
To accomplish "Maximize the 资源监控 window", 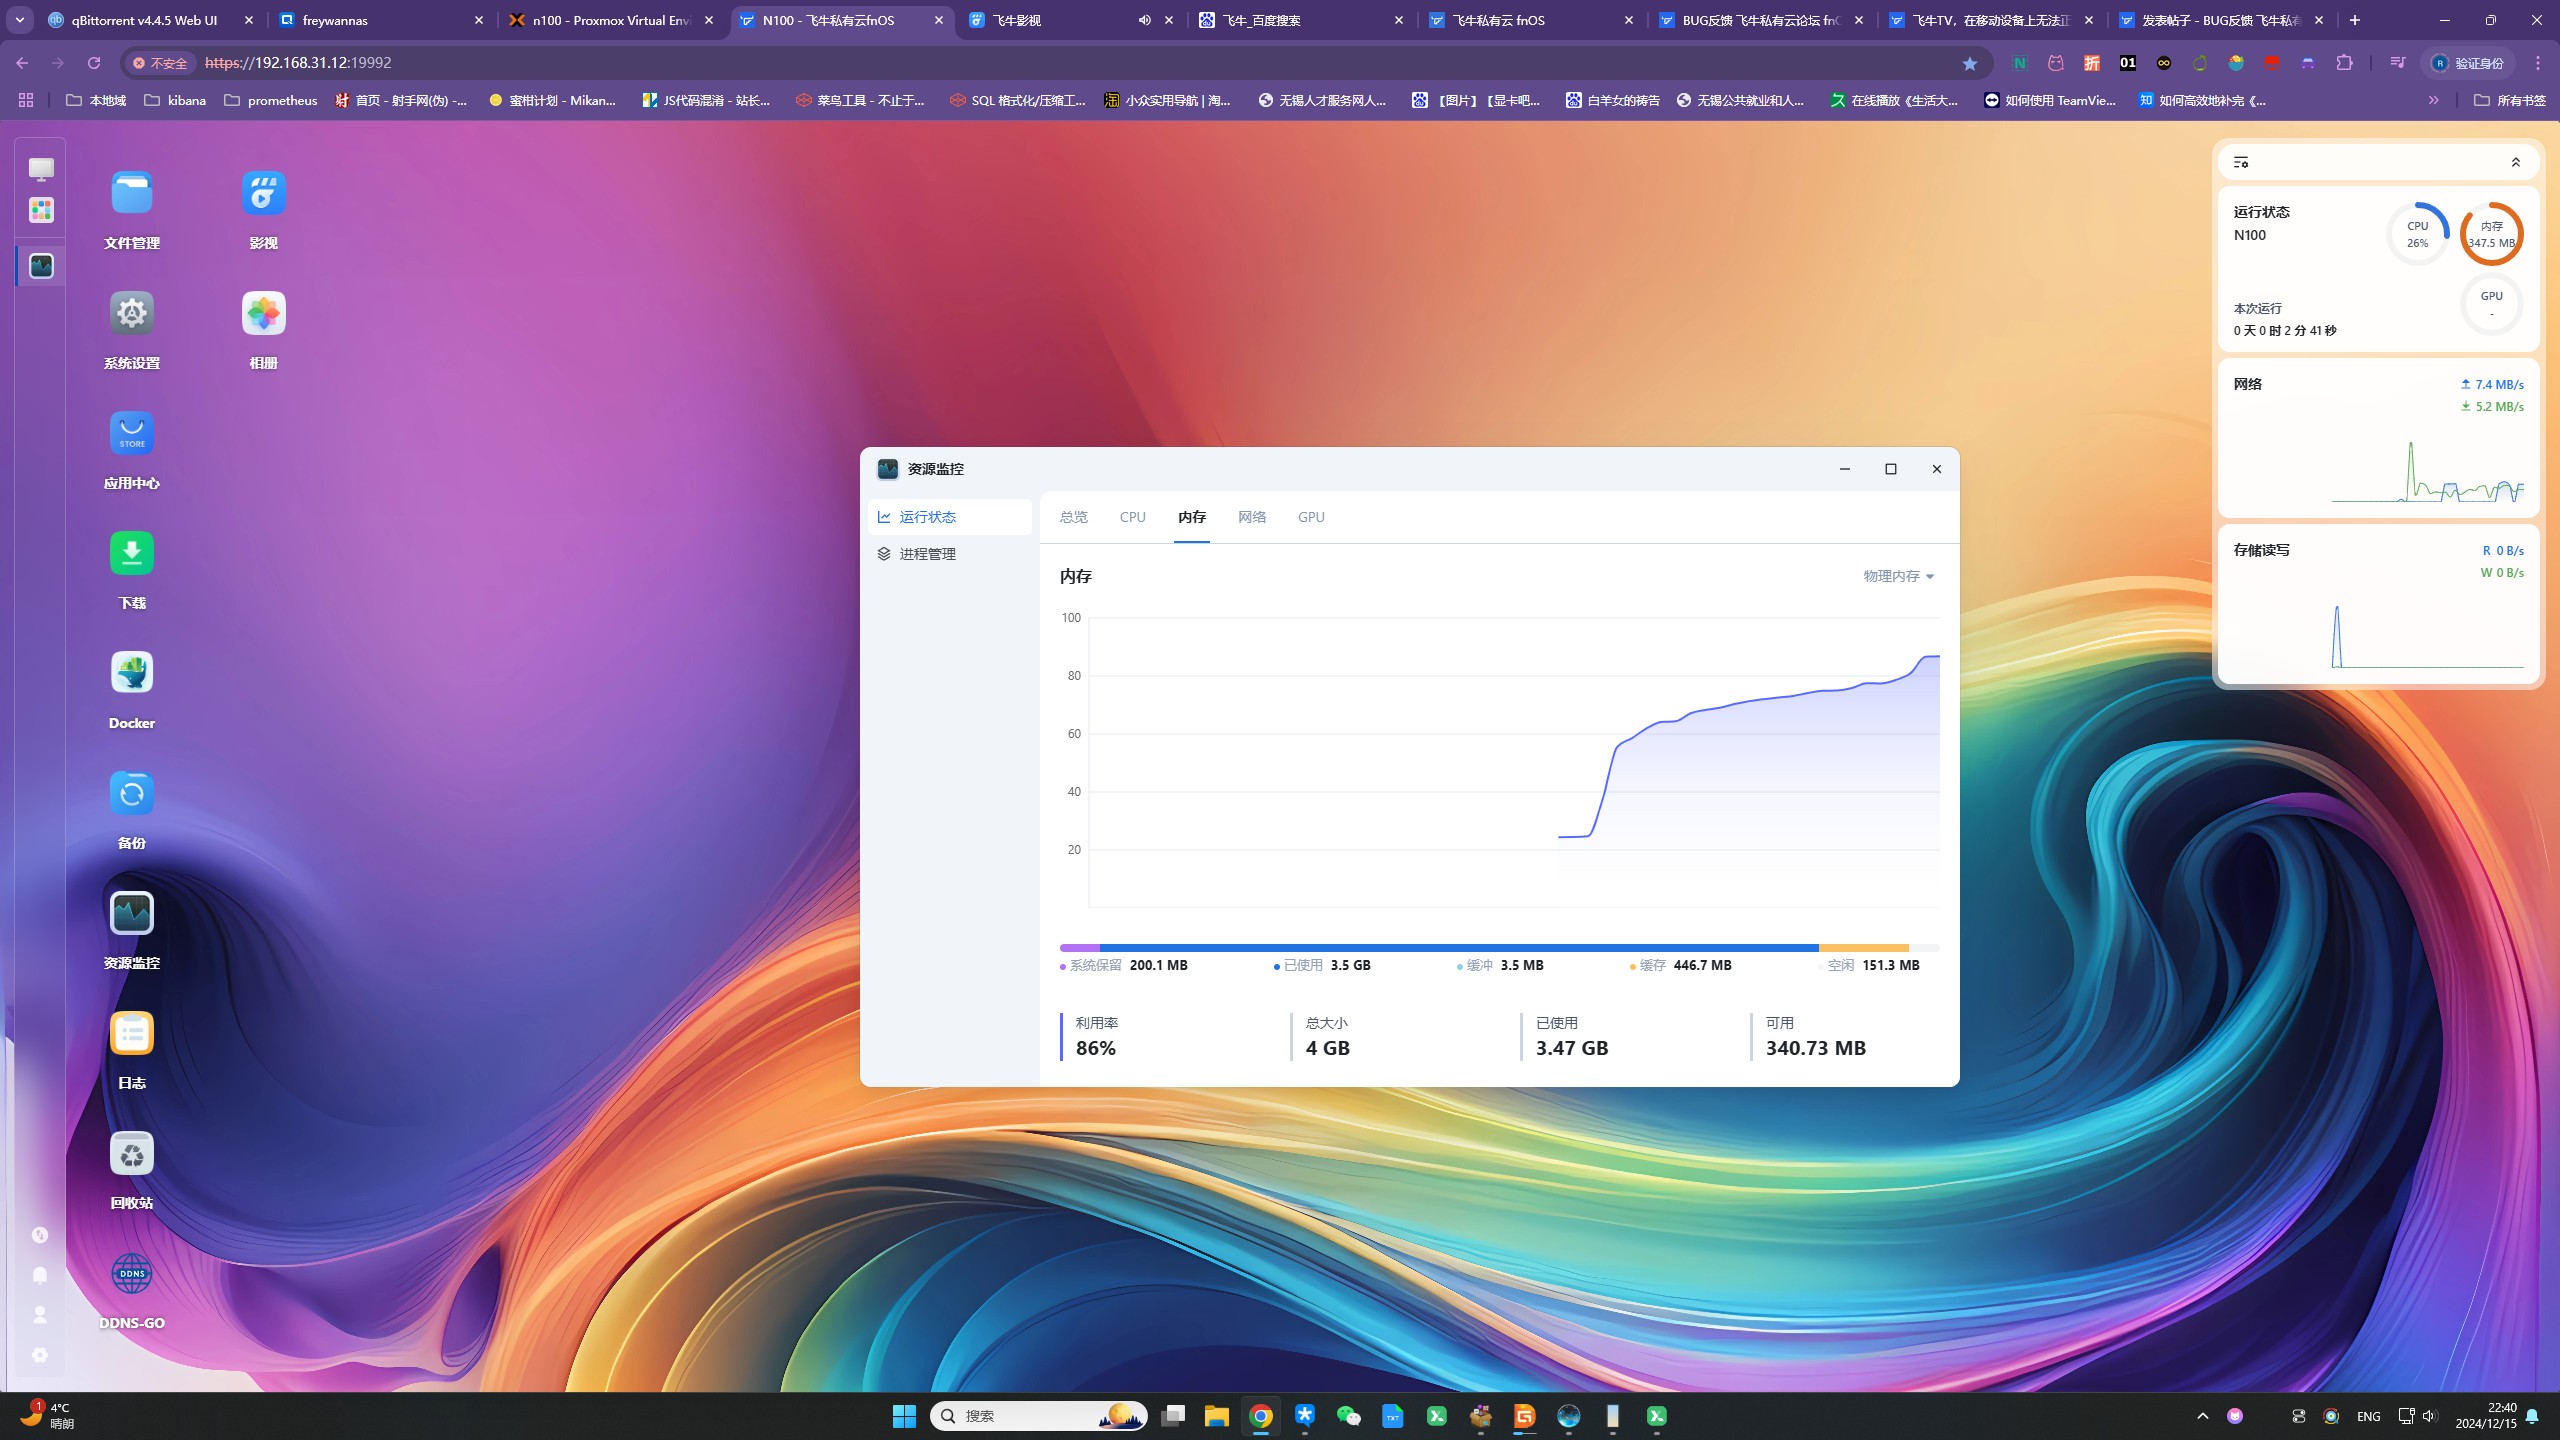I will coord(1890,469).
